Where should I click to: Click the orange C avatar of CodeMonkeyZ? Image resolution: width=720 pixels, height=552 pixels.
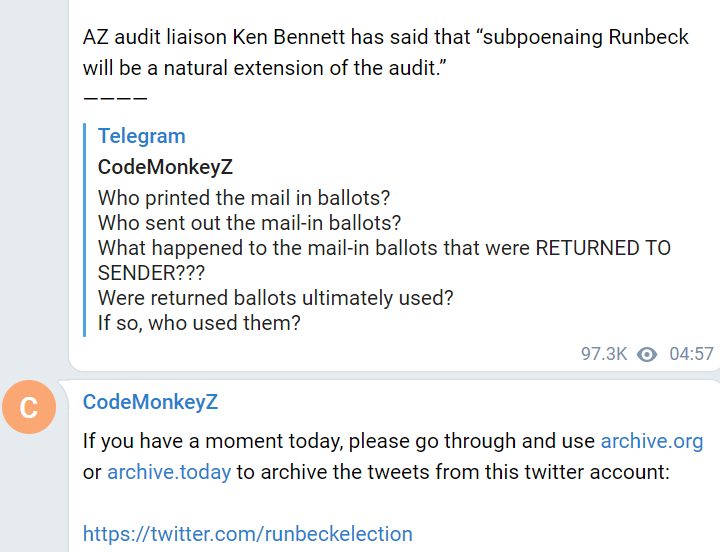[x=29, y=407]
